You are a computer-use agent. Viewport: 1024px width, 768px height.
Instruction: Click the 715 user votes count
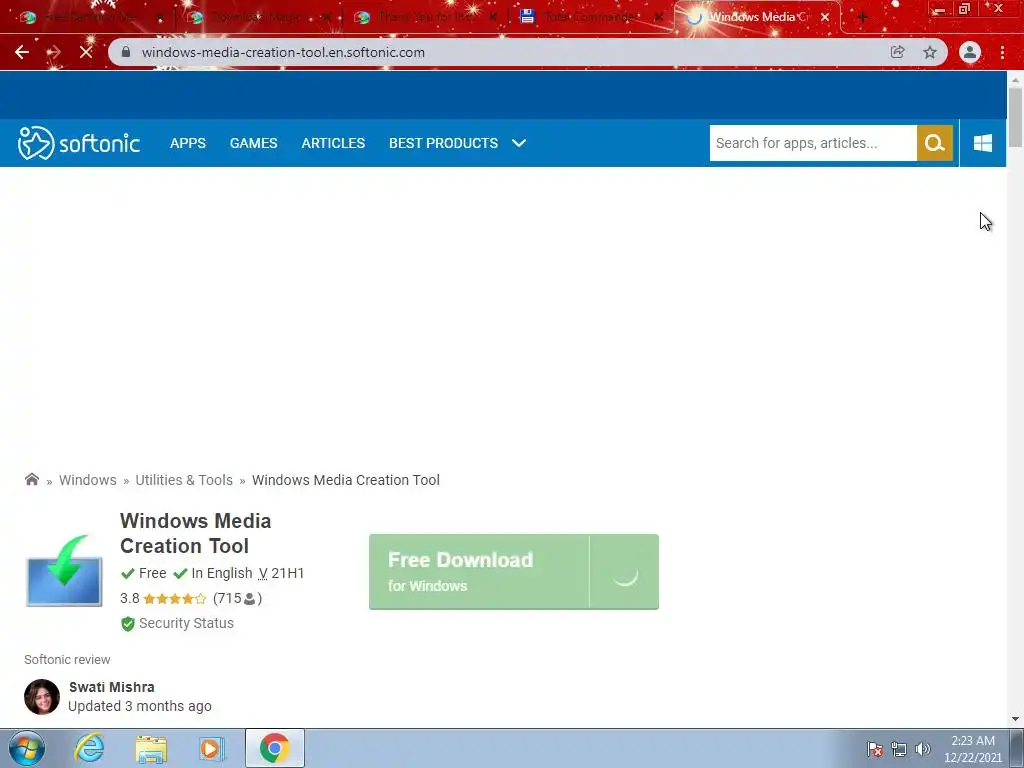pos(238,598)
